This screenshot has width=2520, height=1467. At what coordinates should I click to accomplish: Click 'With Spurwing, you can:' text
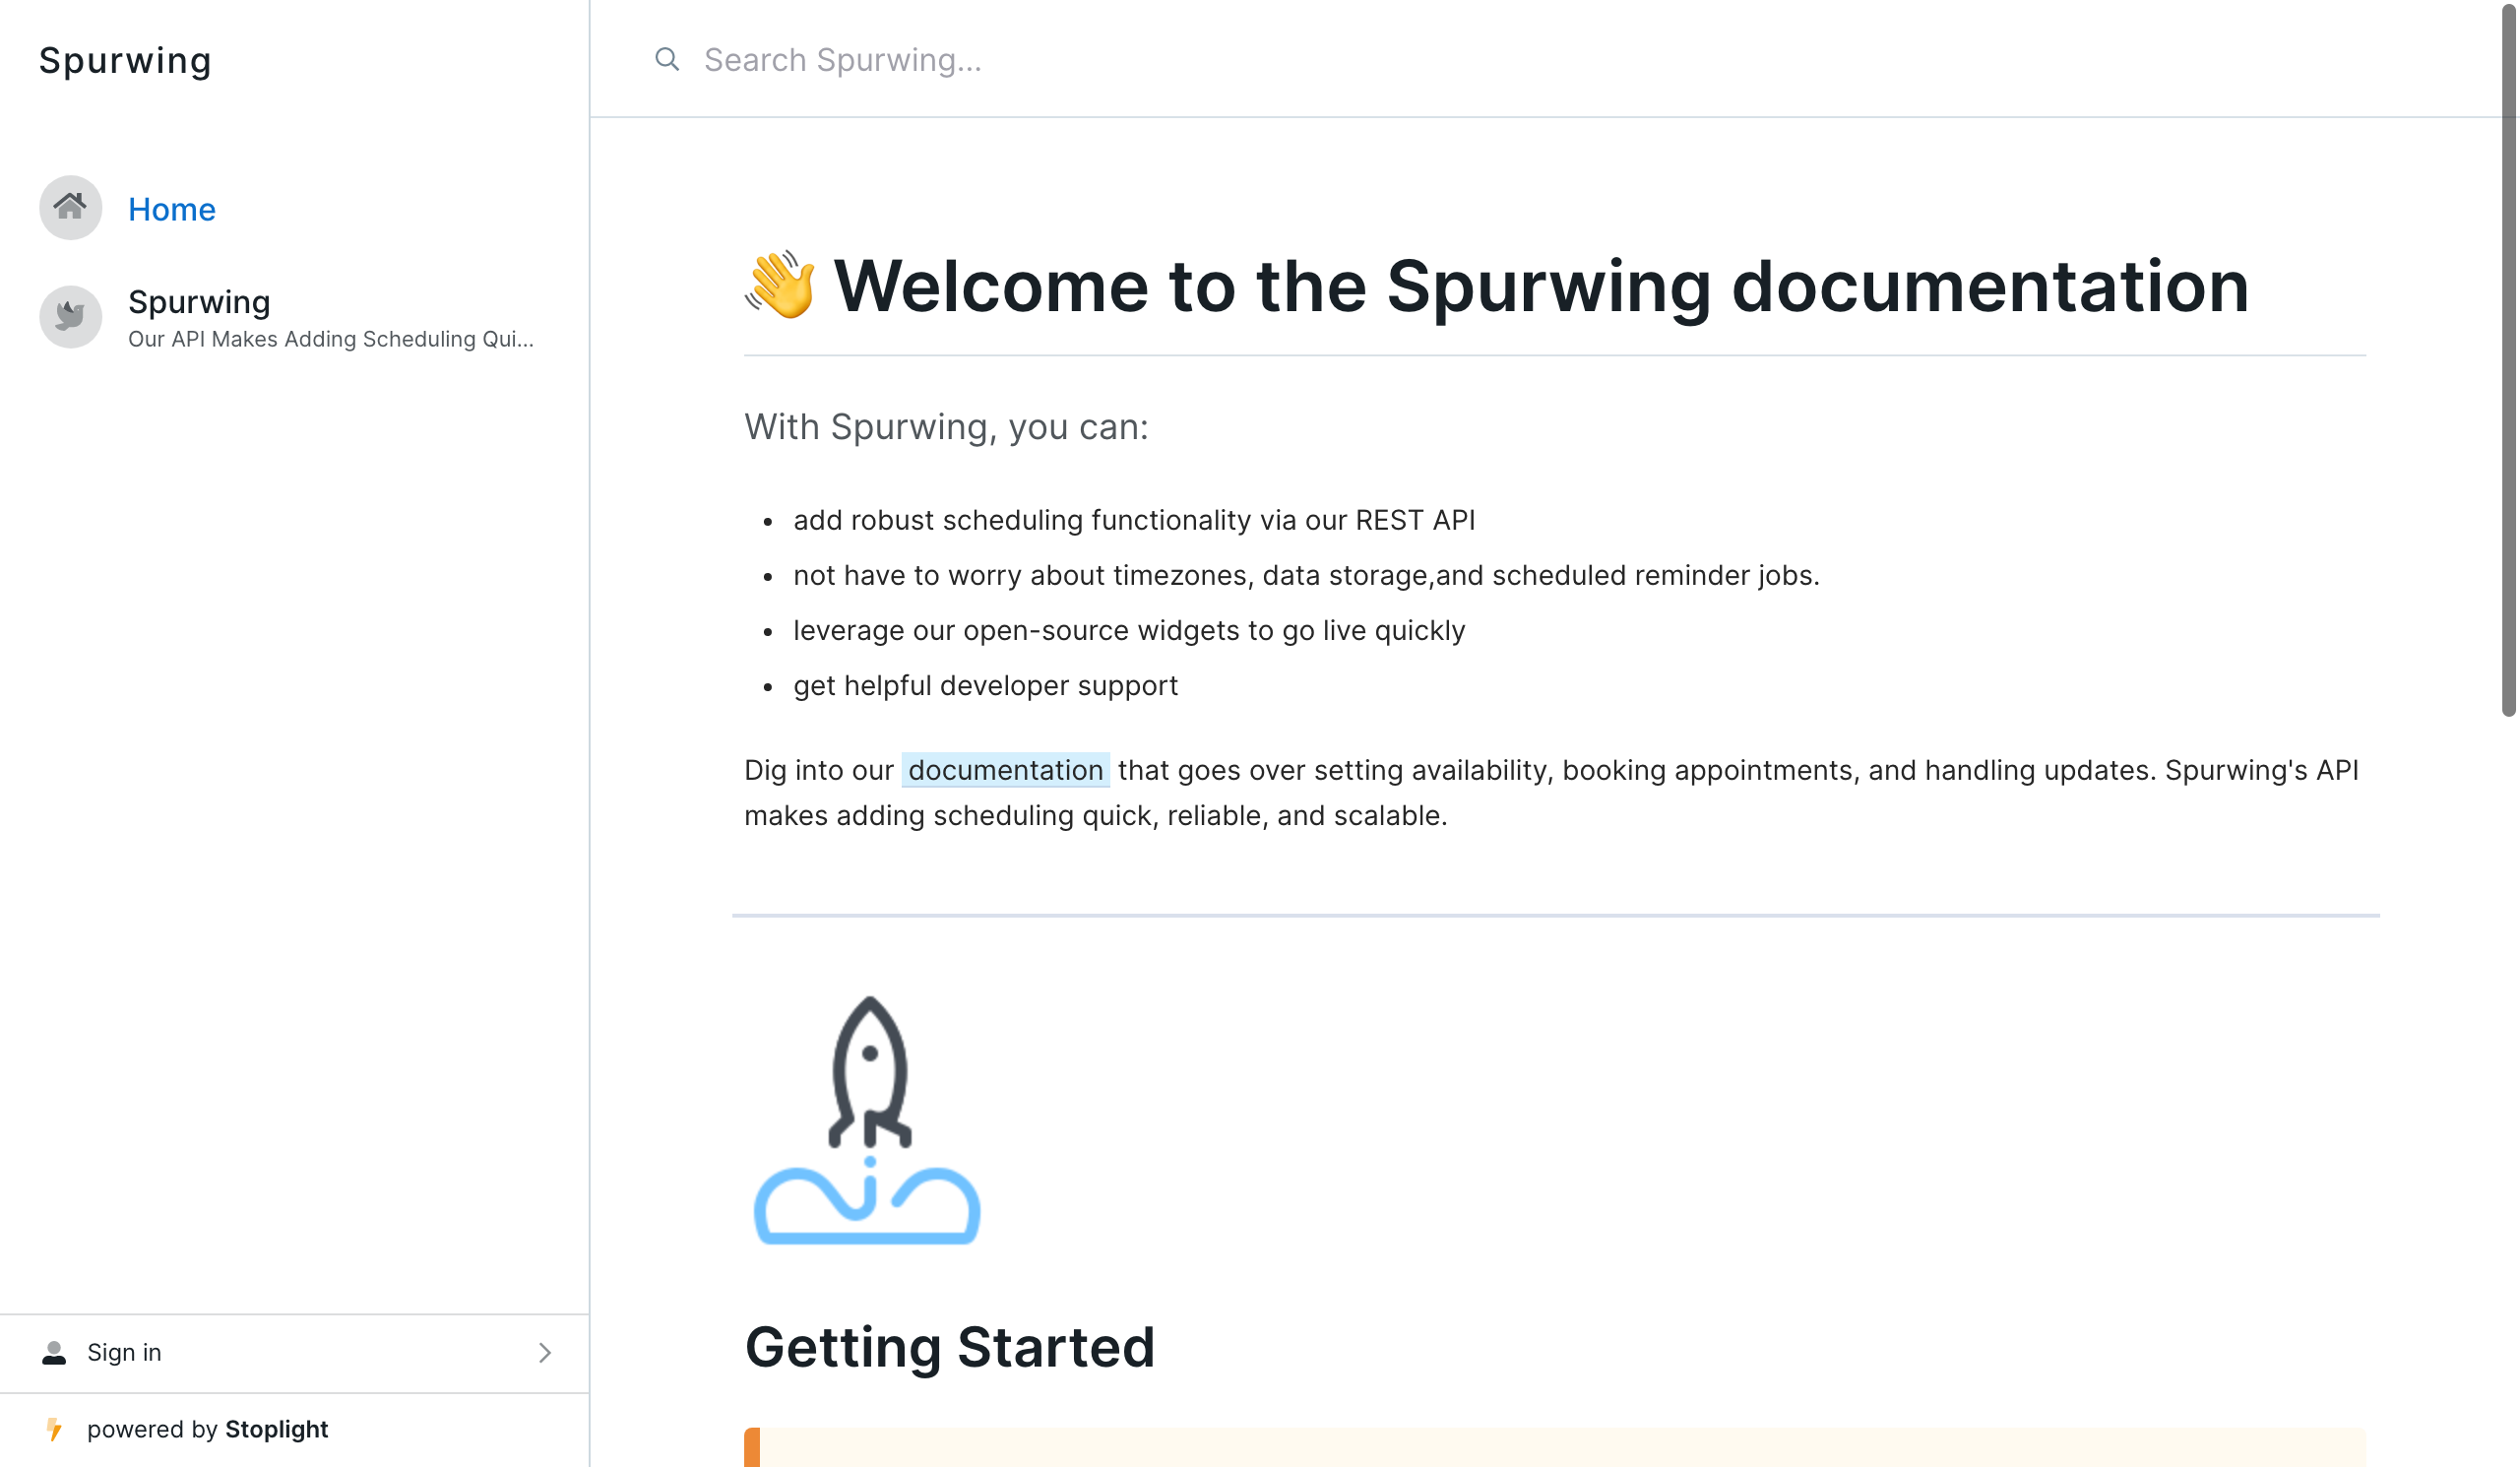(947, 428)
